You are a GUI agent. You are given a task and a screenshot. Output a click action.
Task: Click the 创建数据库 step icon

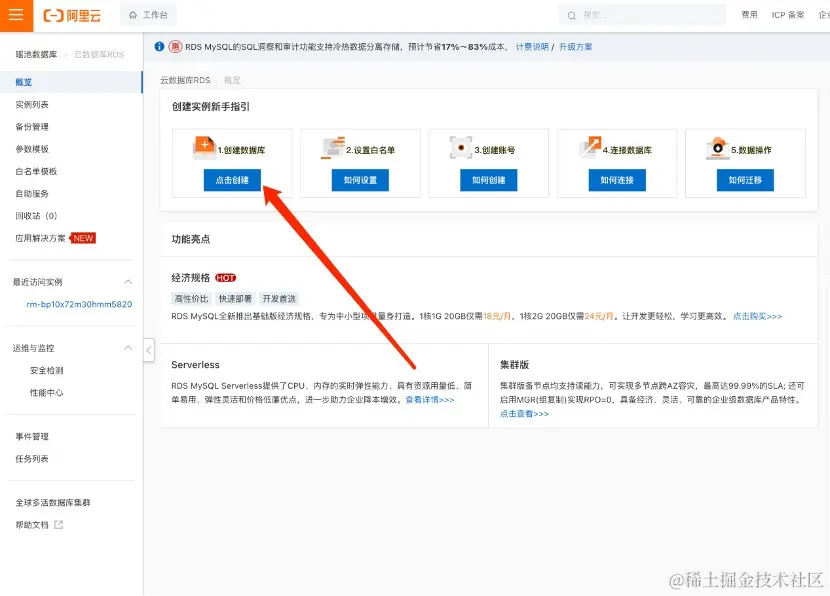(x=204, y=148)
